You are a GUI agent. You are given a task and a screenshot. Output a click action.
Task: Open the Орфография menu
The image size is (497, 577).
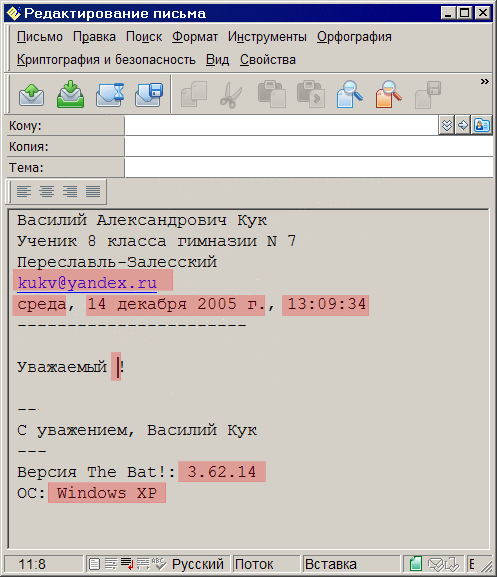[354, 37]
